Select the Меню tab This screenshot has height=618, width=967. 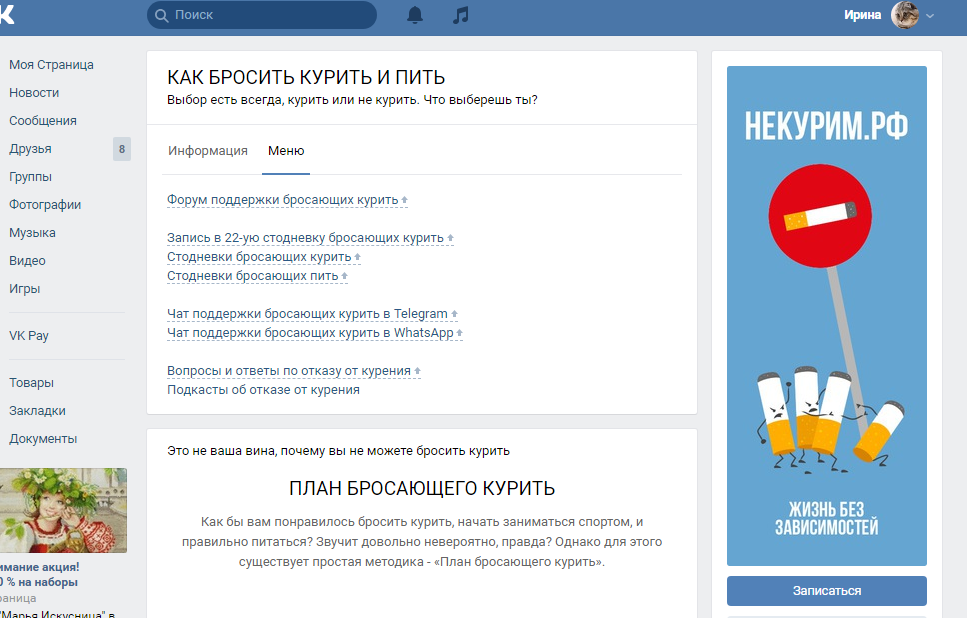[286, 151]
